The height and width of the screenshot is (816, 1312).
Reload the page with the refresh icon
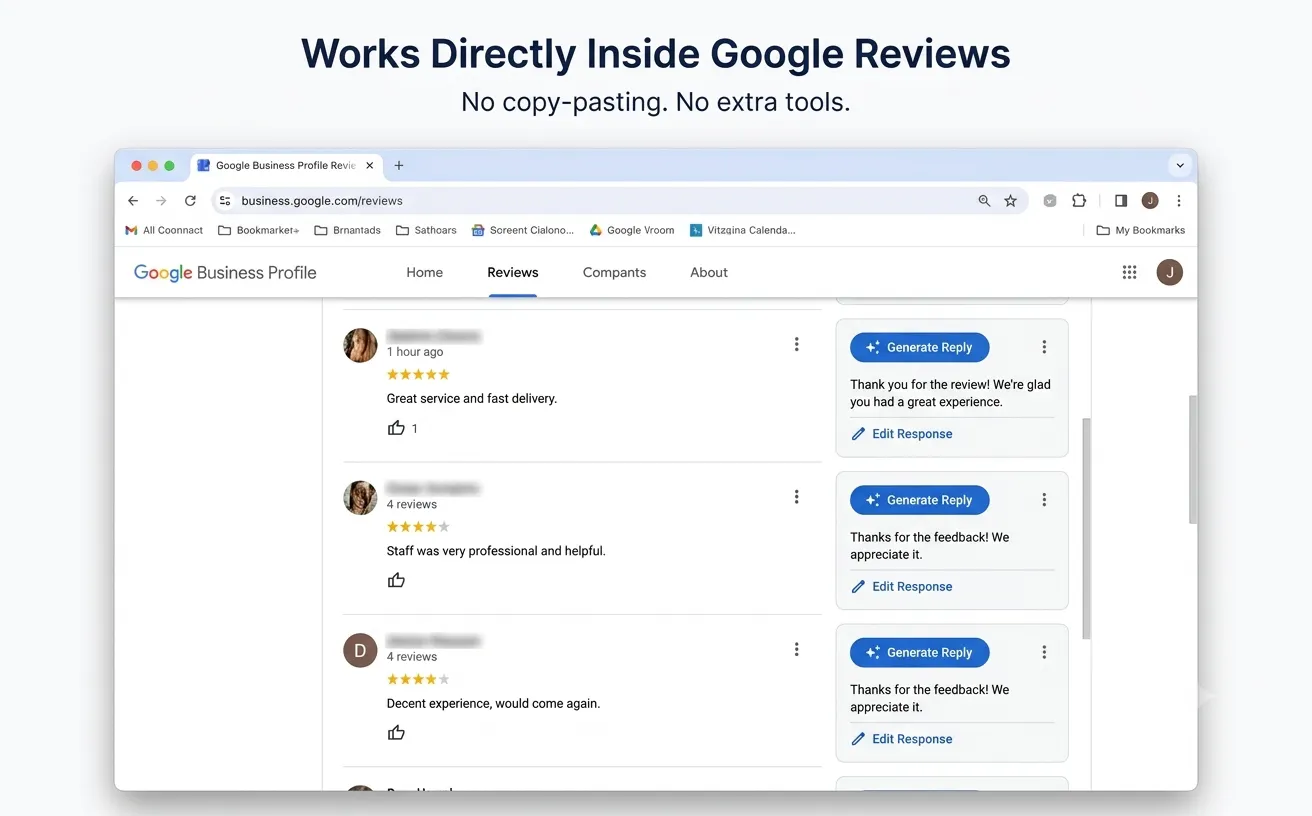pyautogui.click(x=190, y=201)
